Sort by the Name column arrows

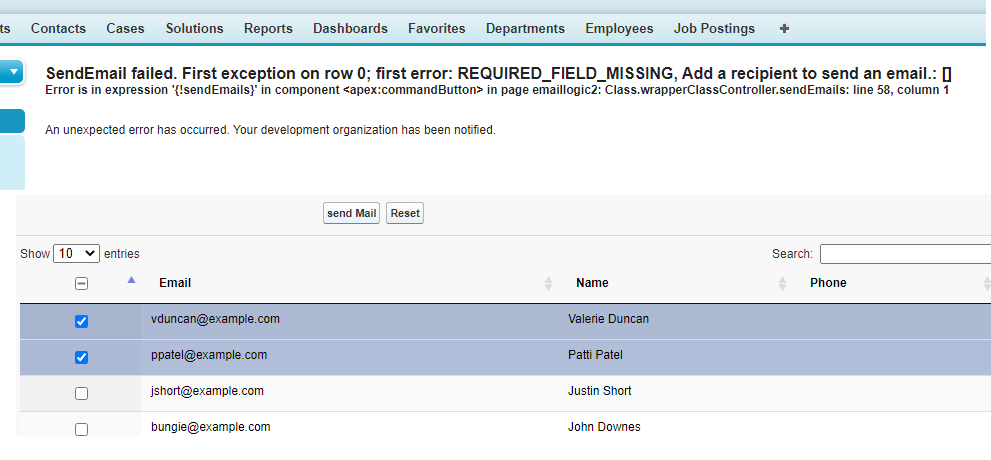click(782, 284)
